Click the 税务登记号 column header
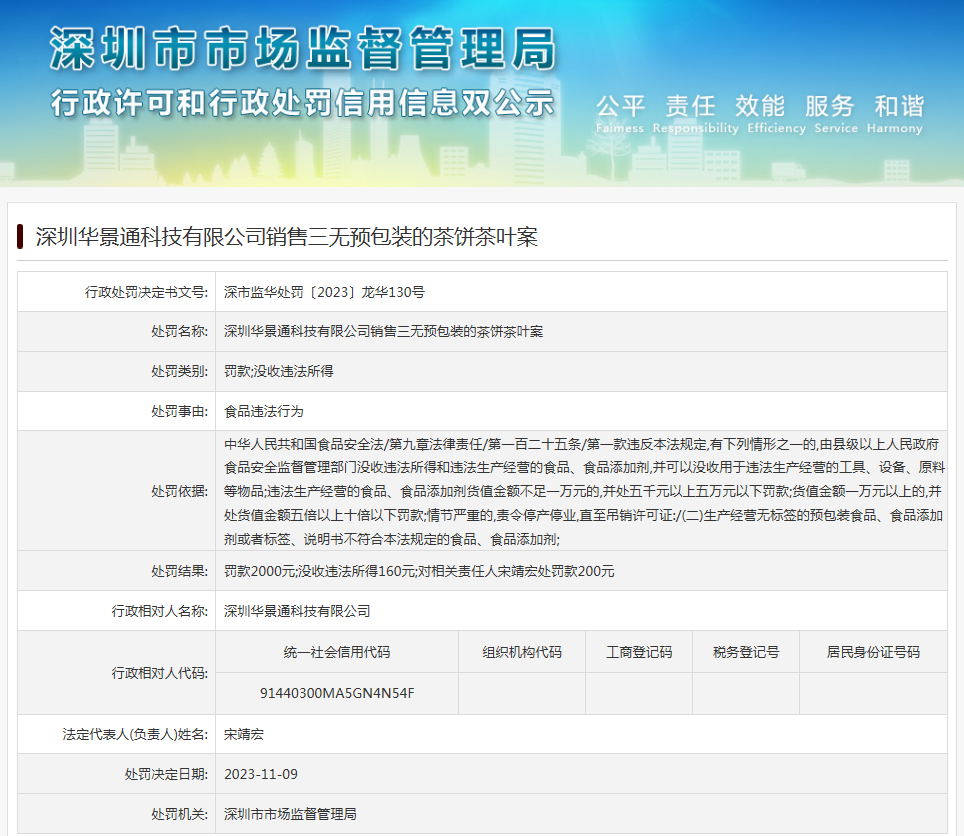 click(744, 651)
